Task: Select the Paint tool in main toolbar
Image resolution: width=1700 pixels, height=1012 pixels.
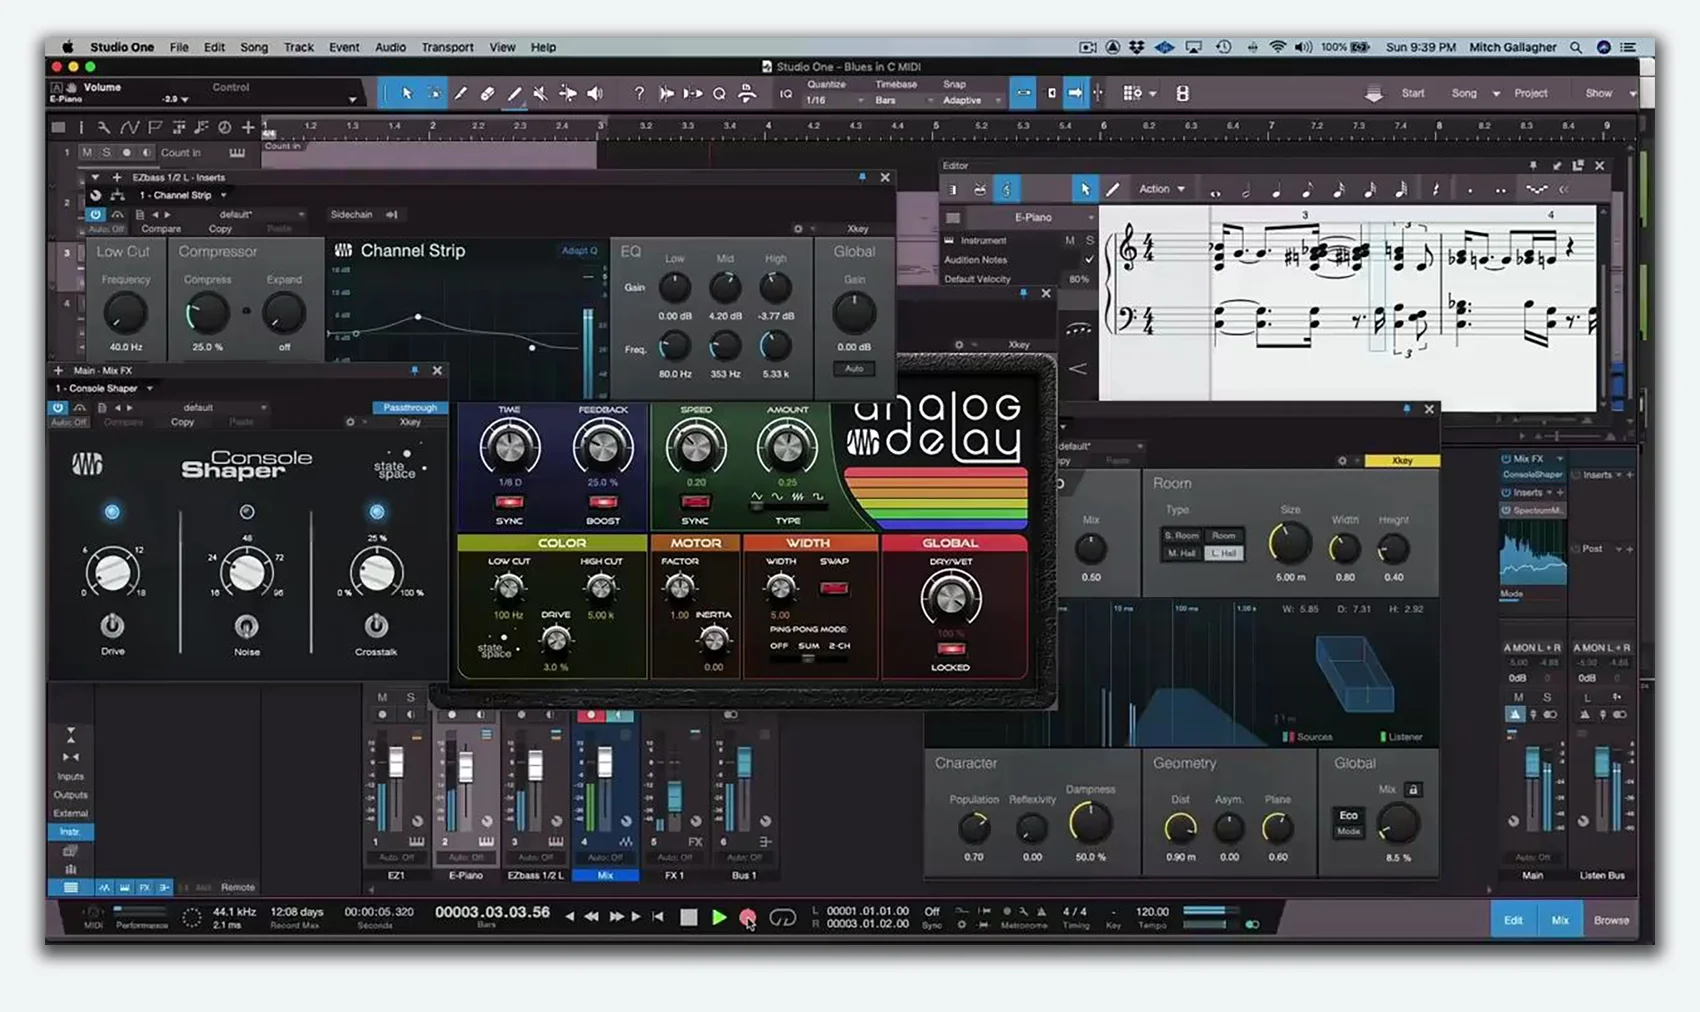Action: (x=514, y=93)
